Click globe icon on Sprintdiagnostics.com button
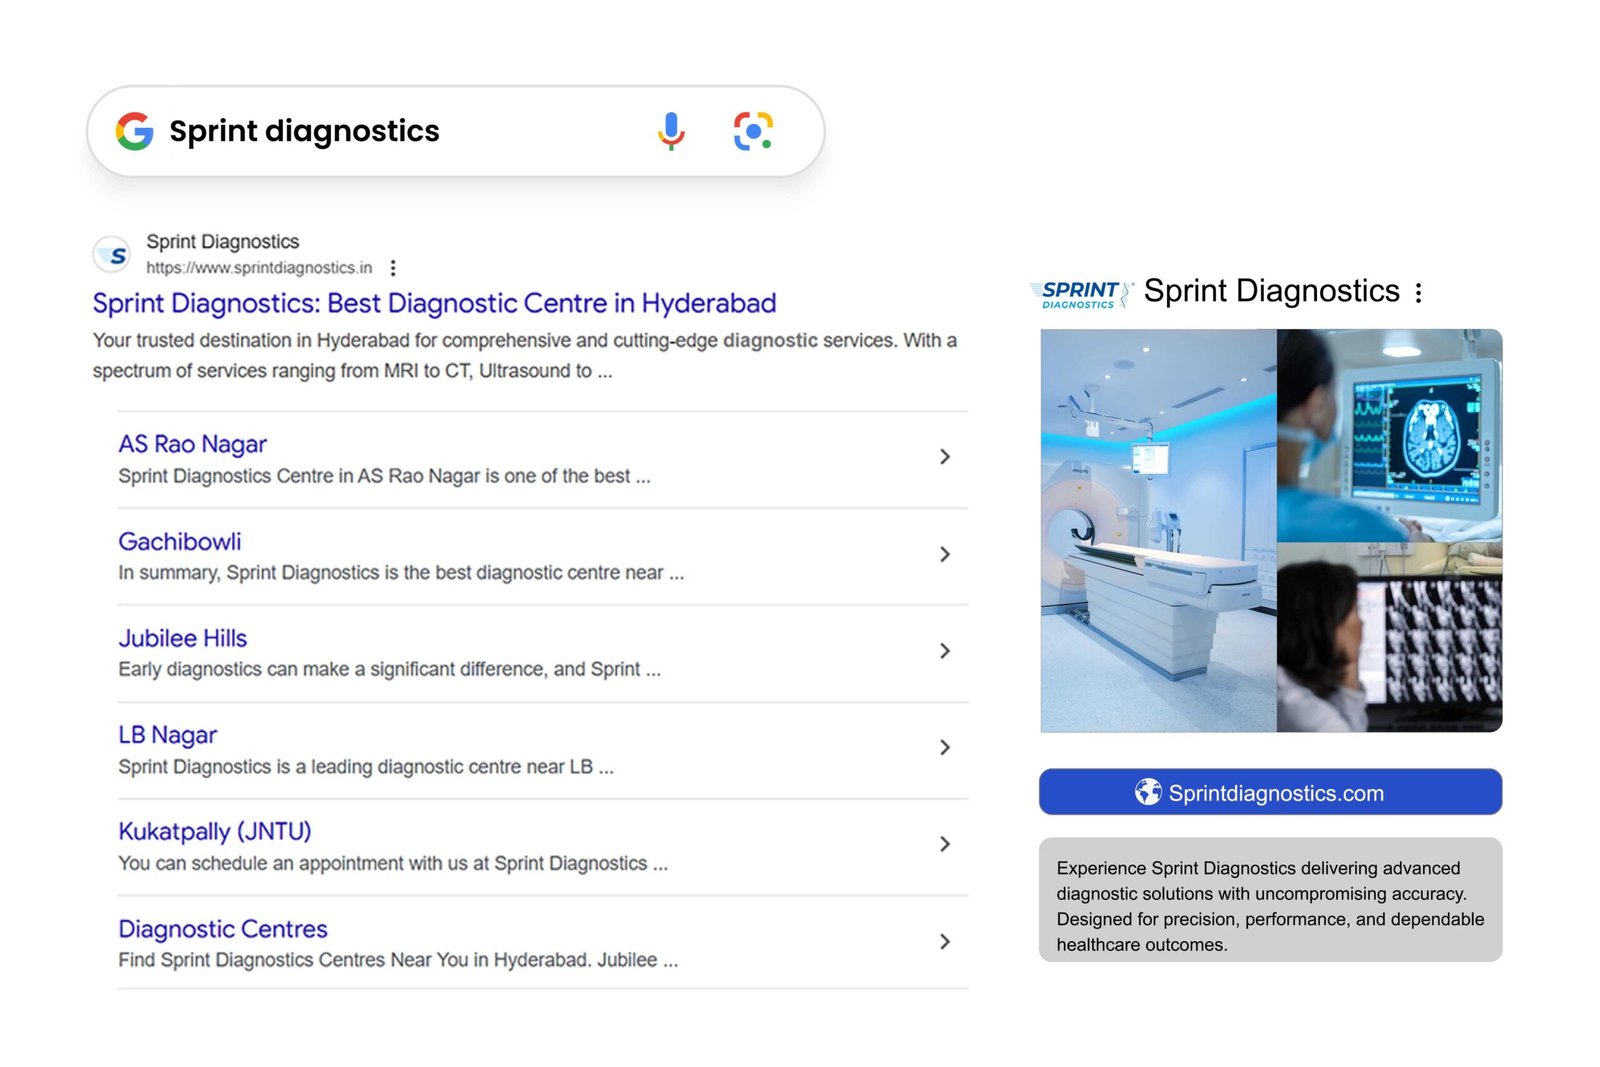 [1148, 792]
